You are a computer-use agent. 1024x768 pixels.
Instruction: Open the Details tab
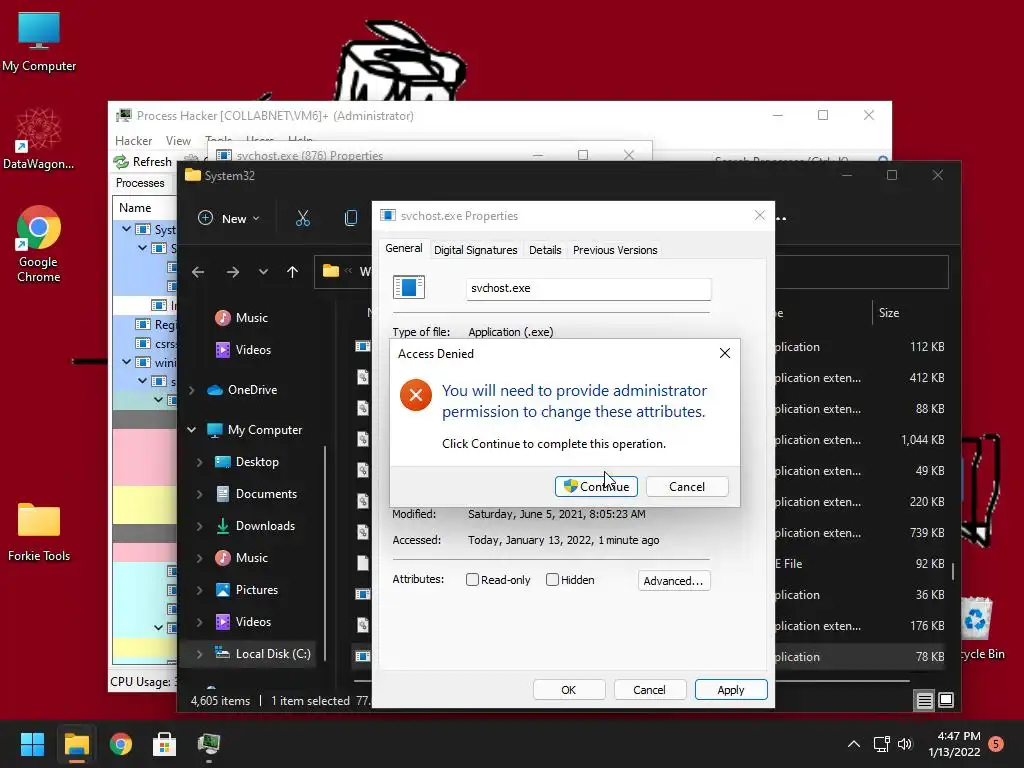tap(545, 250)
